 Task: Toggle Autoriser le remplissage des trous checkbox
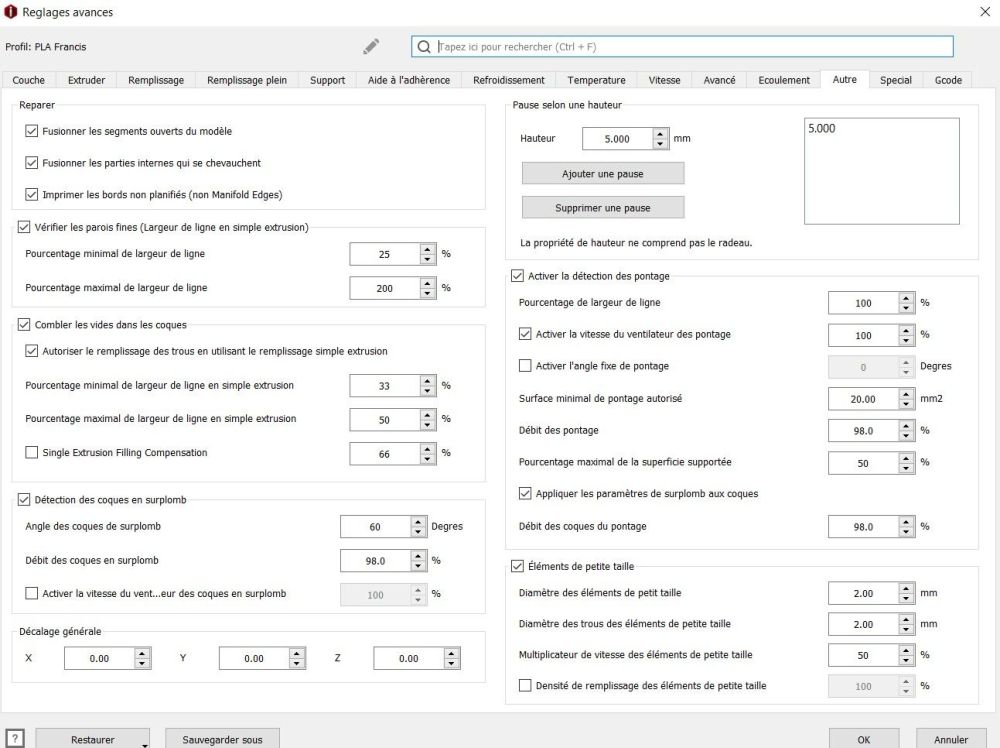31,351
